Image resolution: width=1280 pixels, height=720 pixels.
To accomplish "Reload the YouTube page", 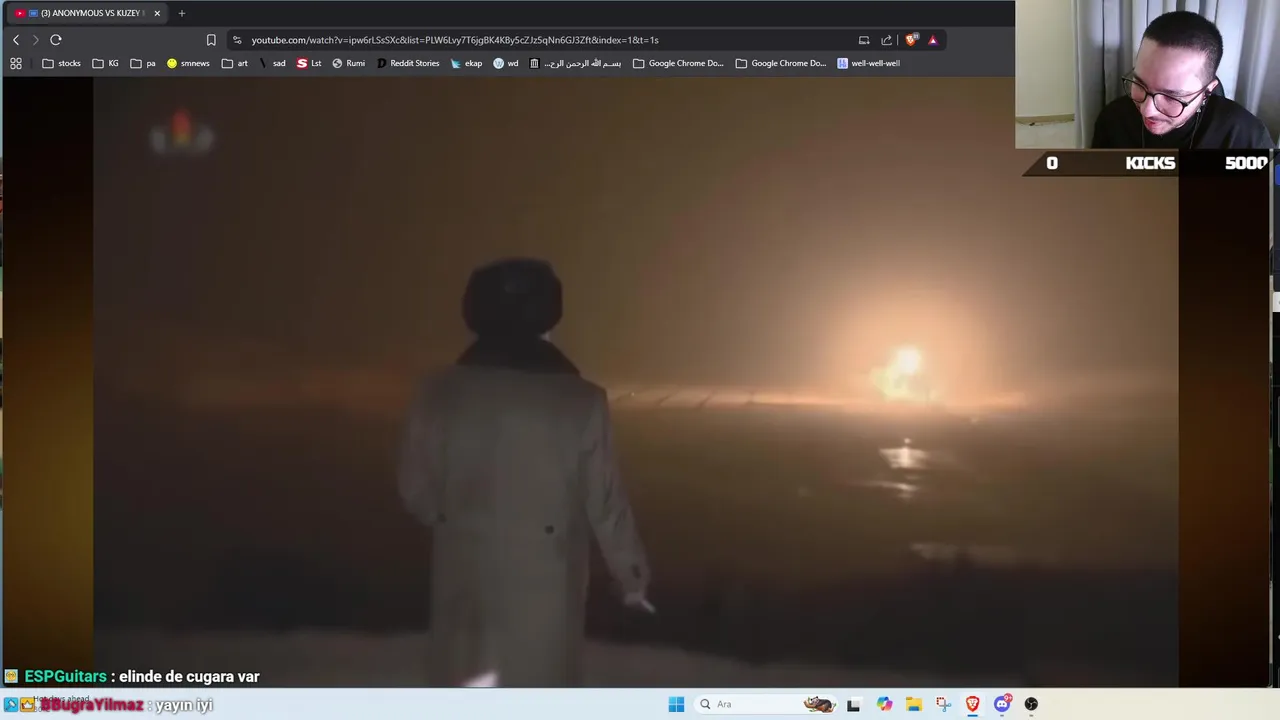I will click(56, 40).
